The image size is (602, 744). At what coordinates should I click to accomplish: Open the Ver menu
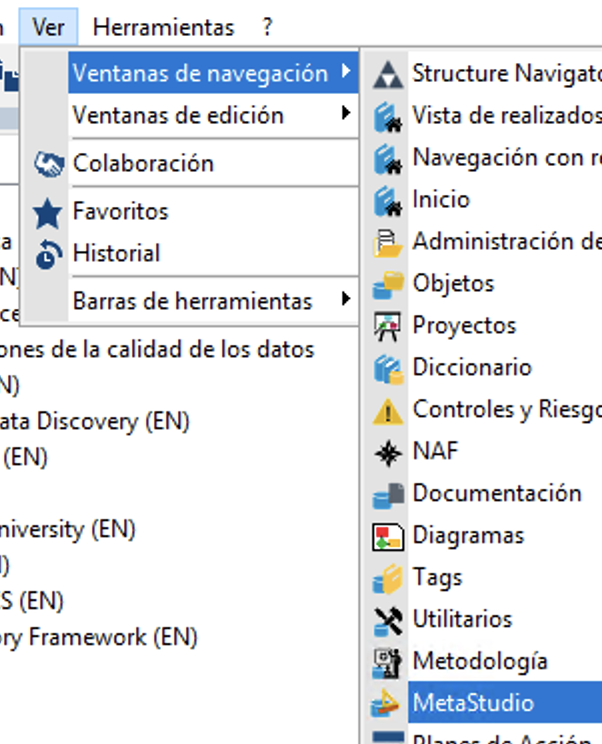coord(48,27)
